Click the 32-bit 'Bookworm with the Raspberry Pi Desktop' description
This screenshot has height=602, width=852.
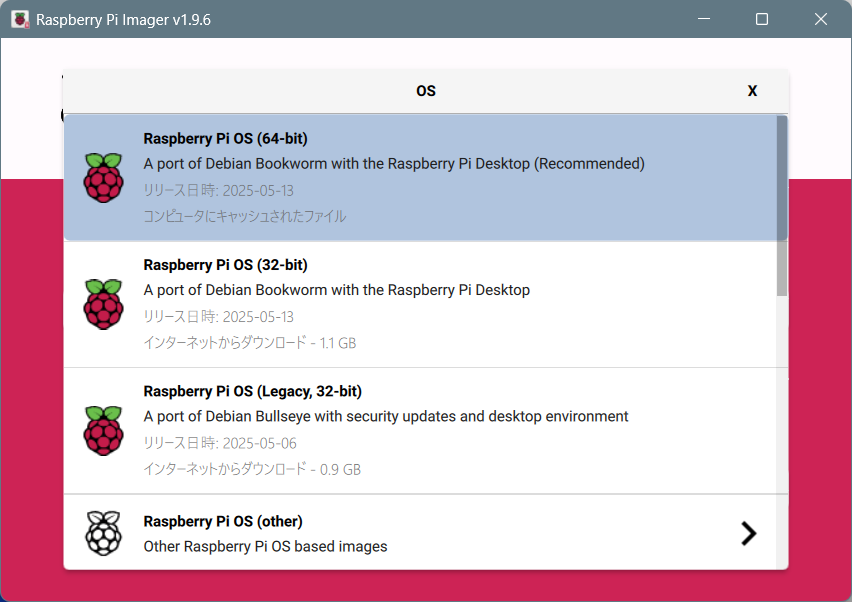pos(337,290)
